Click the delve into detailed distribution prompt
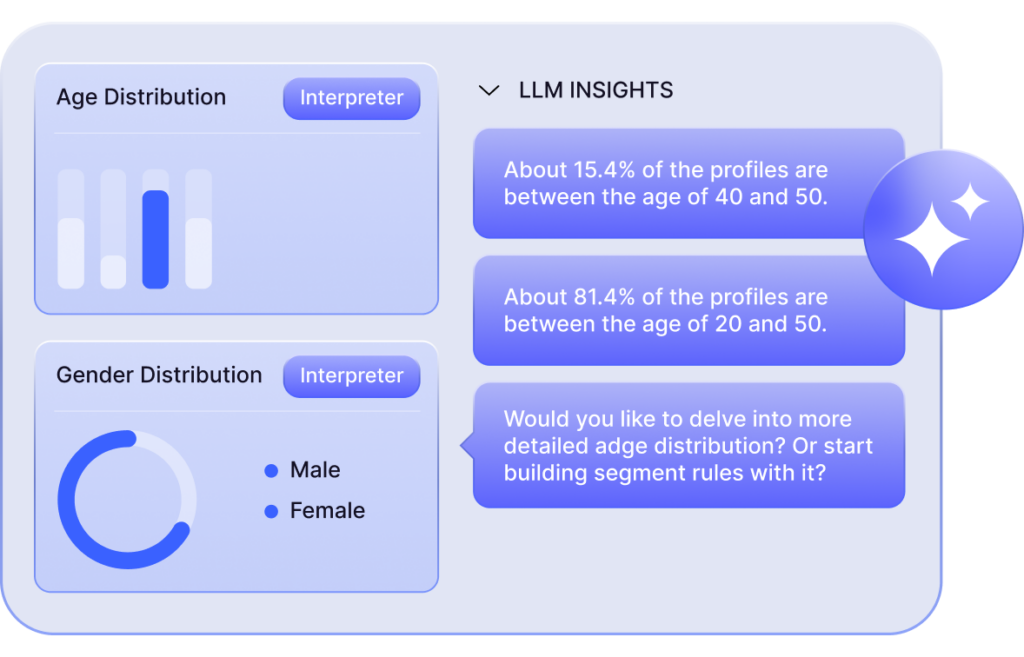The image size is (1024, 657). tap(688, 445)
